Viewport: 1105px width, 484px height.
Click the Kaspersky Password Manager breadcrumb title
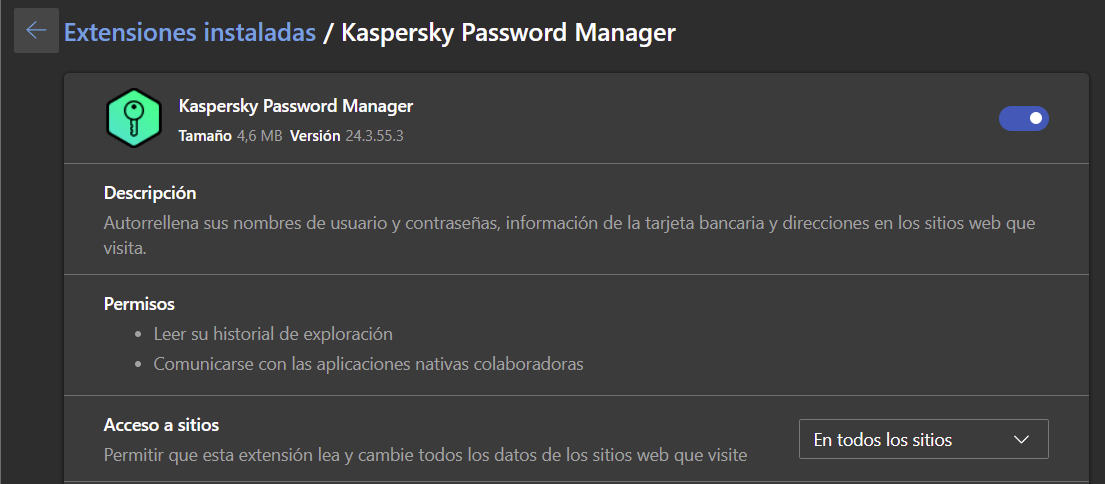tap(508, 32)
